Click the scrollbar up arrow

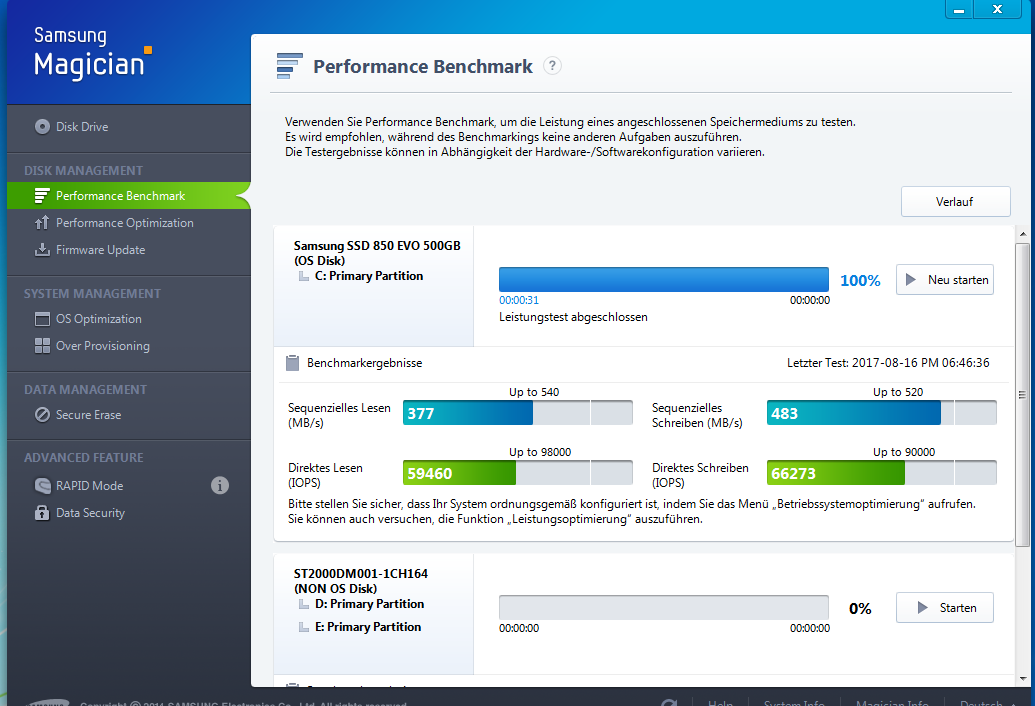[1022, 234]
